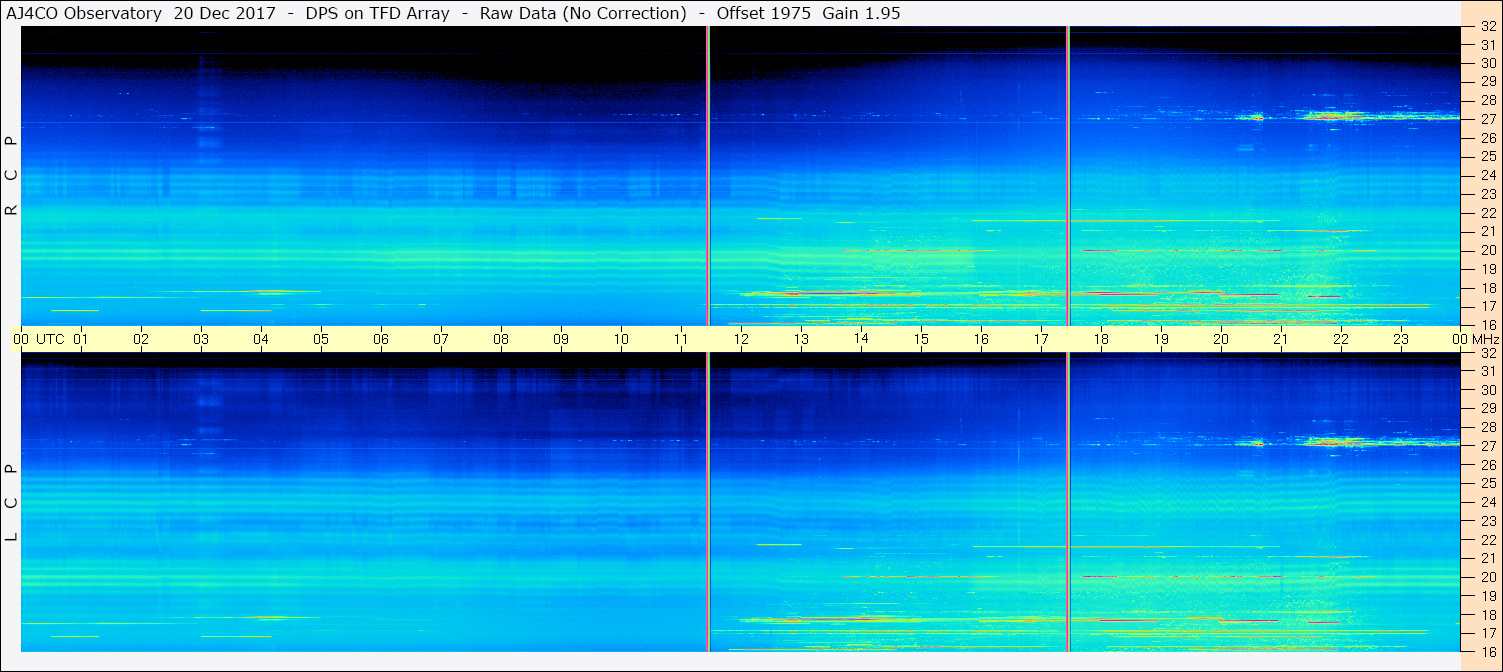Click the 21 hour label on time axis
The width and height of the screenshot is (1503, 672).
point(1281,339)
